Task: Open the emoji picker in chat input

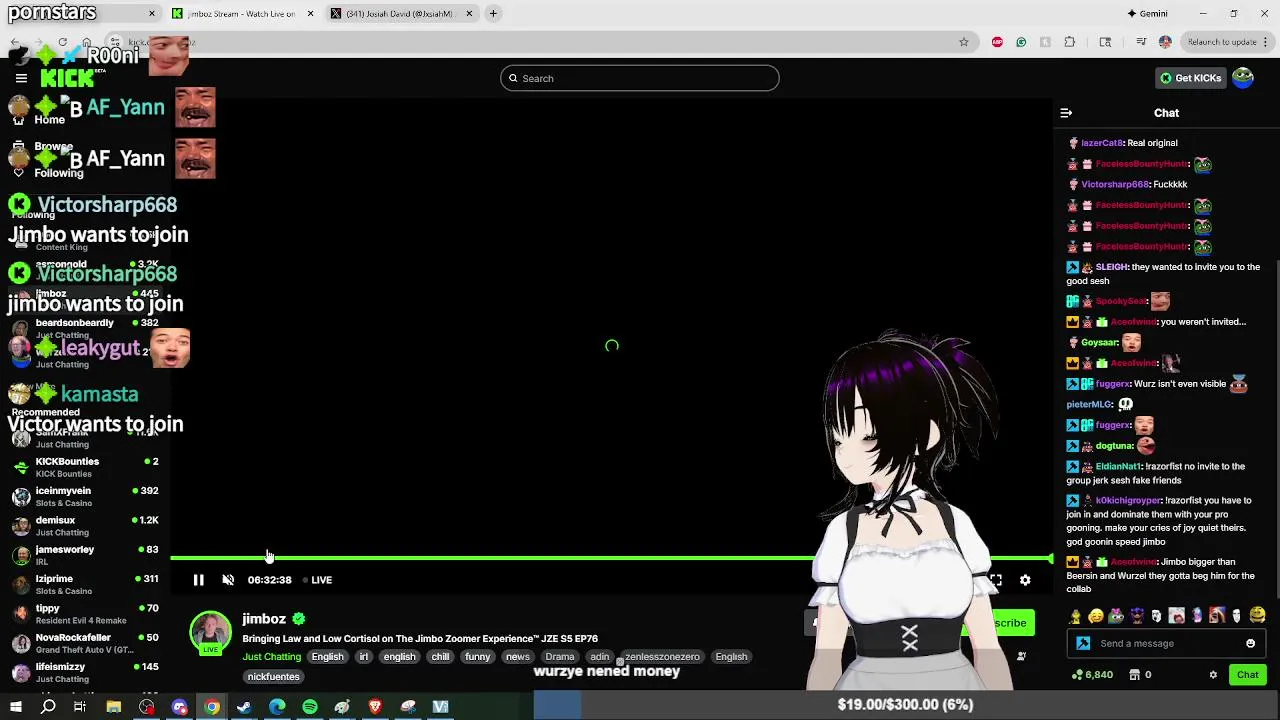Action: [1250, 644]
